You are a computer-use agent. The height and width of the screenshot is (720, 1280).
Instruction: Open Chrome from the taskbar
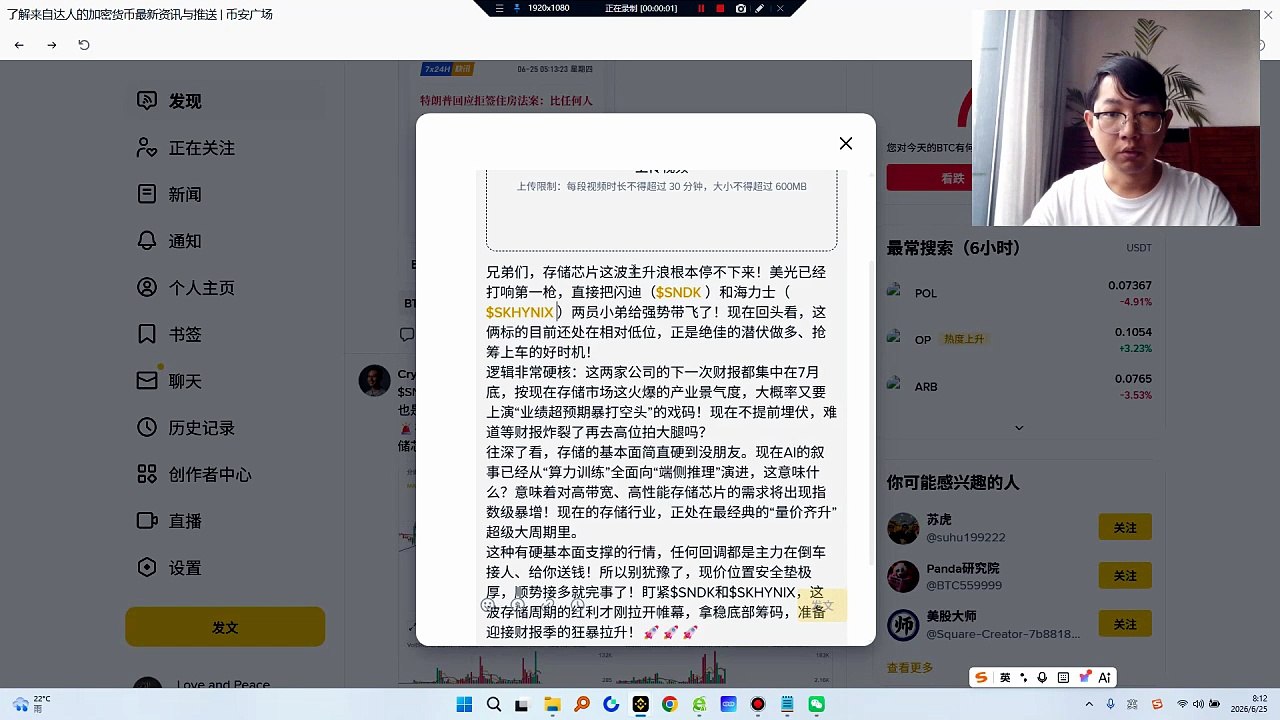coord(670,705)
